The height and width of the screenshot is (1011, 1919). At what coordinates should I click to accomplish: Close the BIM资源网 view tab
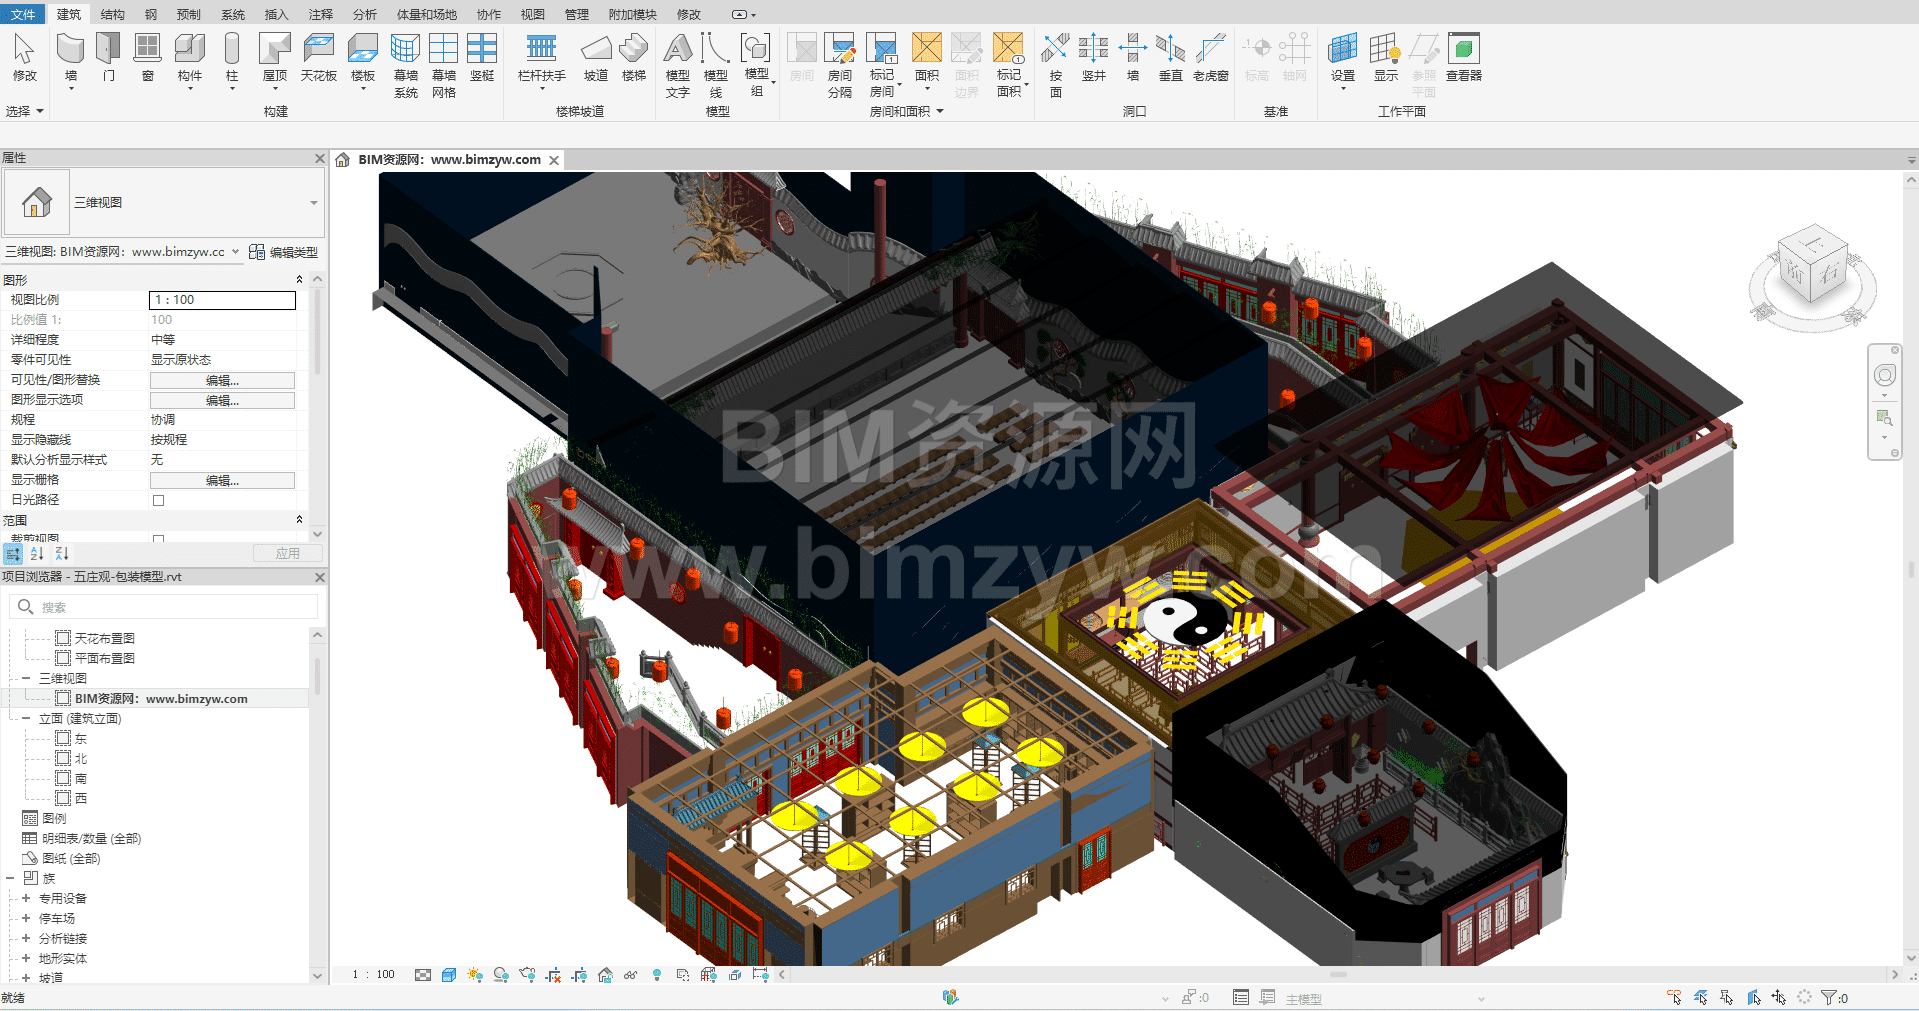[554, 160]
